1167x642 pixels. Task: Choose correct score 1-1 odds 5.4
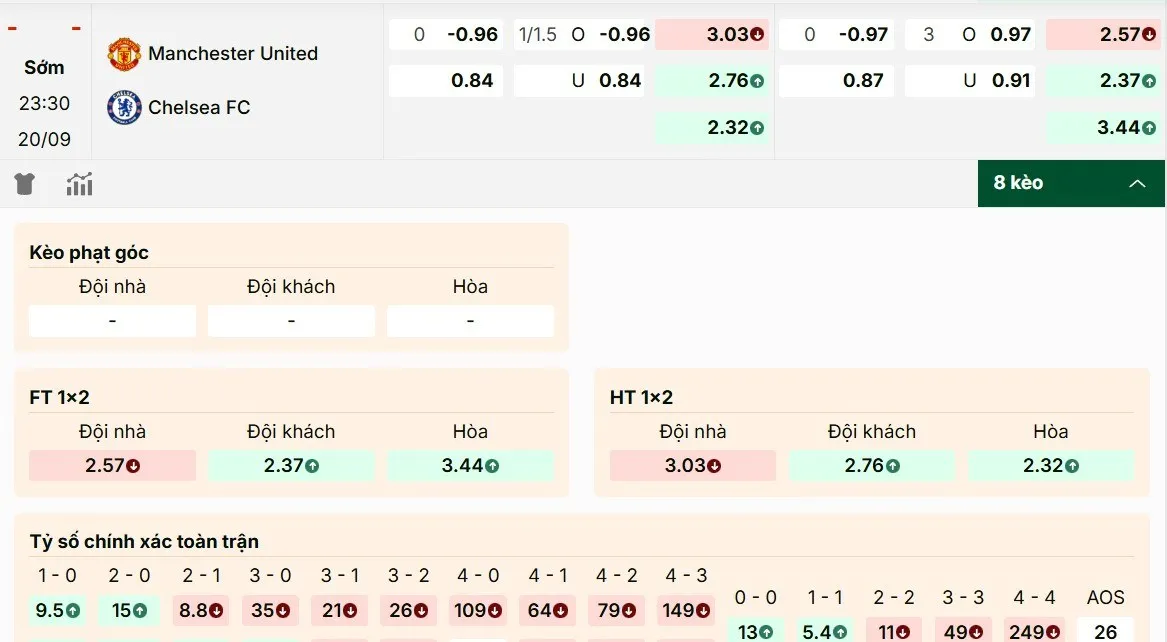(825, 631)
